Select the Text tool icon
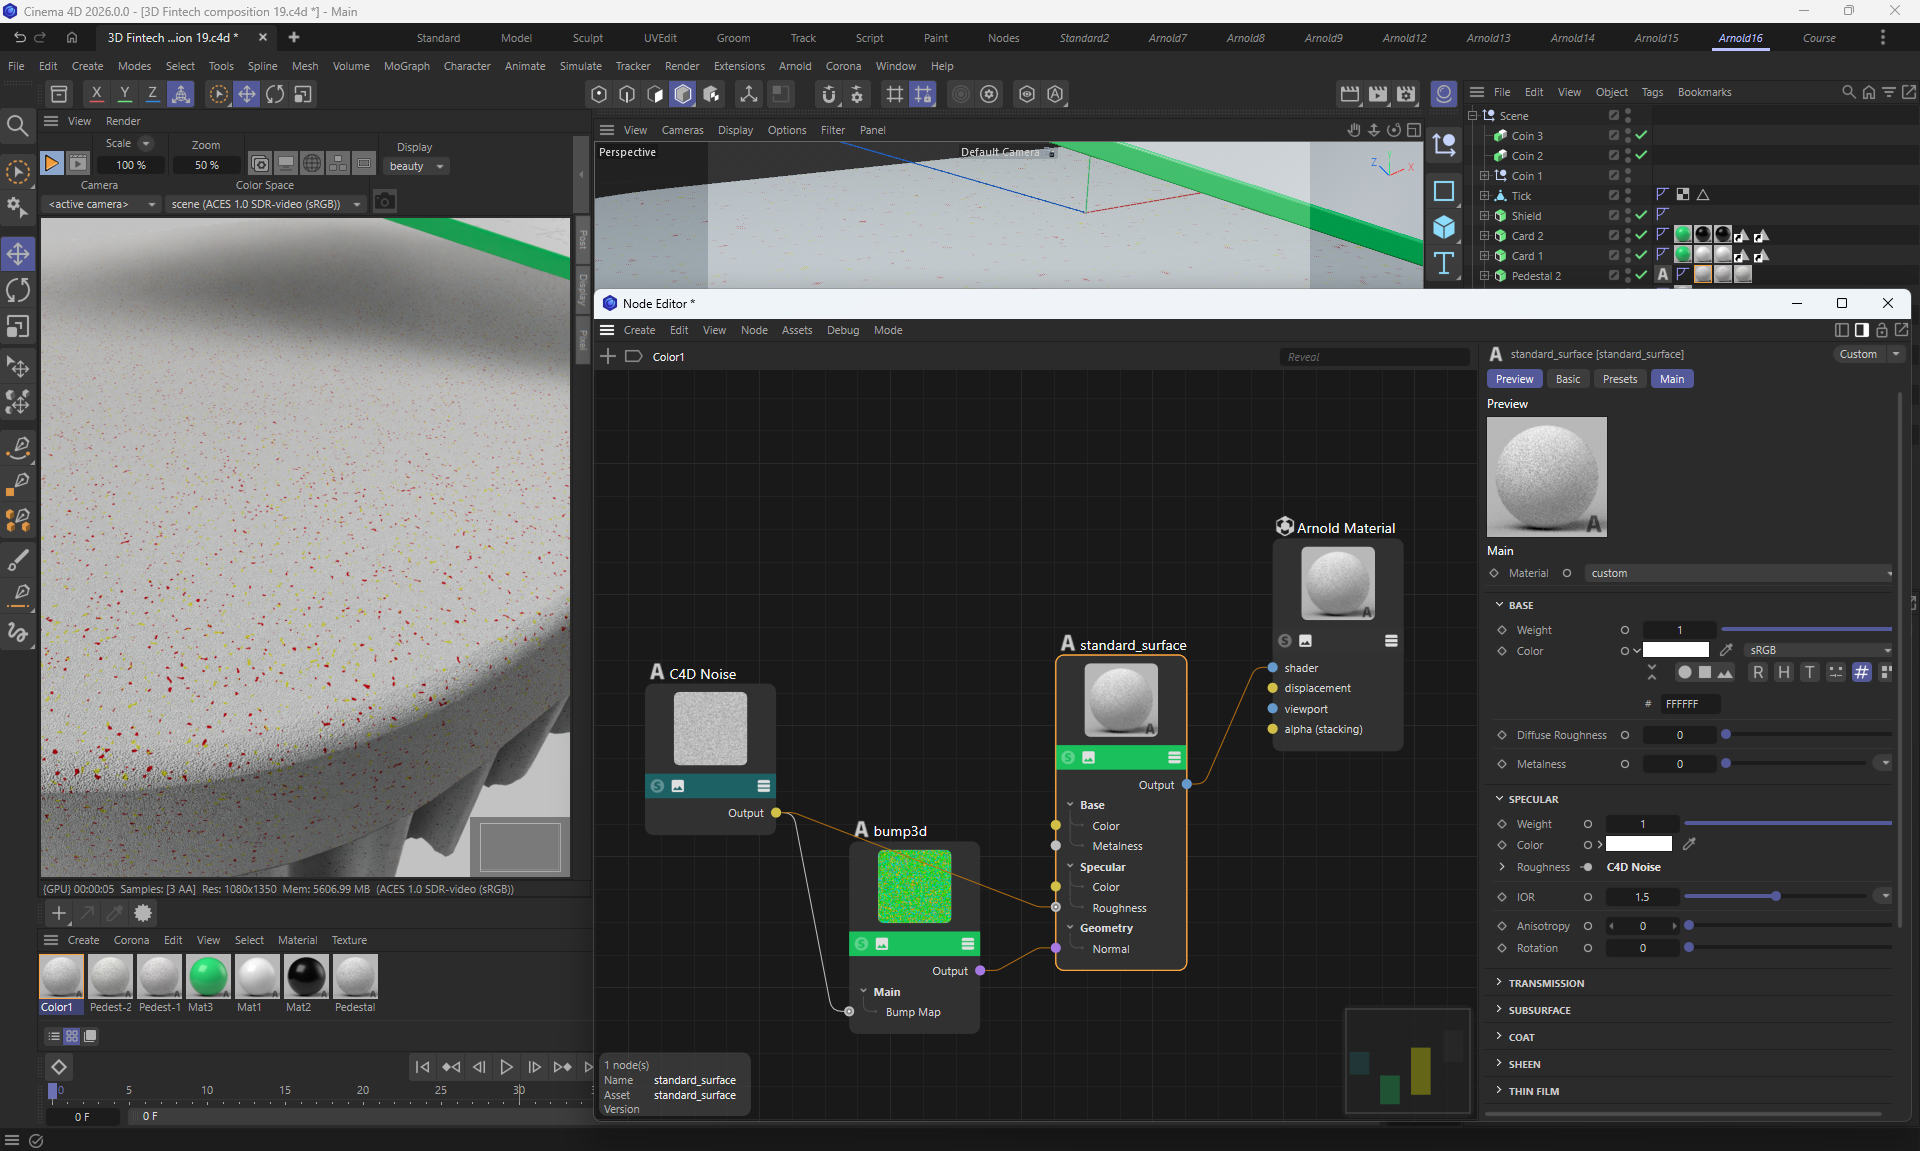 1443,263
